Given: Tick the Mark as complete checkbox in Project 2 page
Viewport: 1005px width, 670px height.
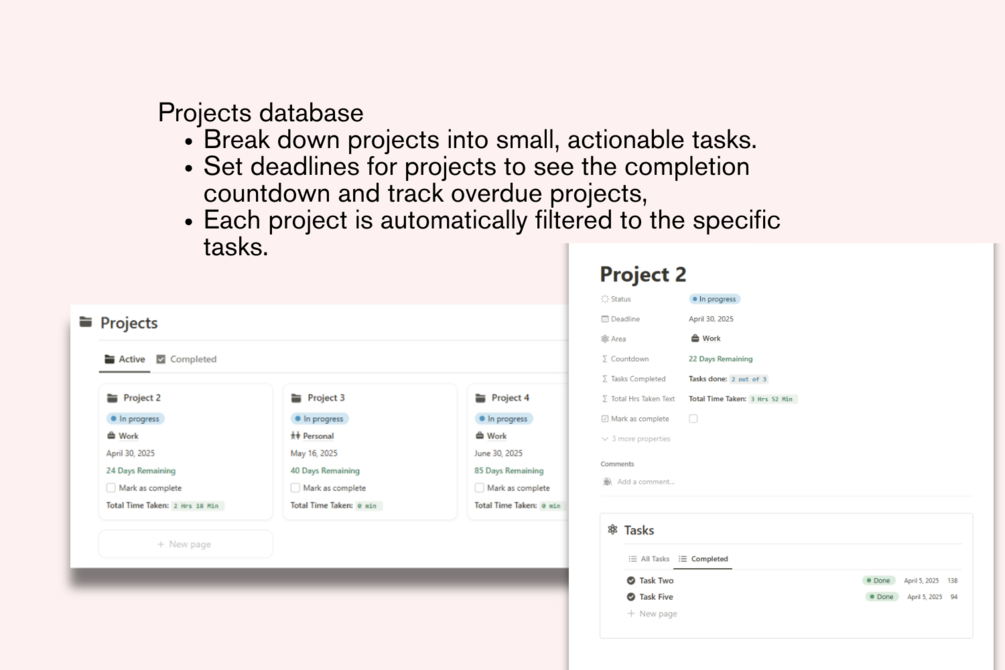Looking at the screenshot, I should 693,419.
